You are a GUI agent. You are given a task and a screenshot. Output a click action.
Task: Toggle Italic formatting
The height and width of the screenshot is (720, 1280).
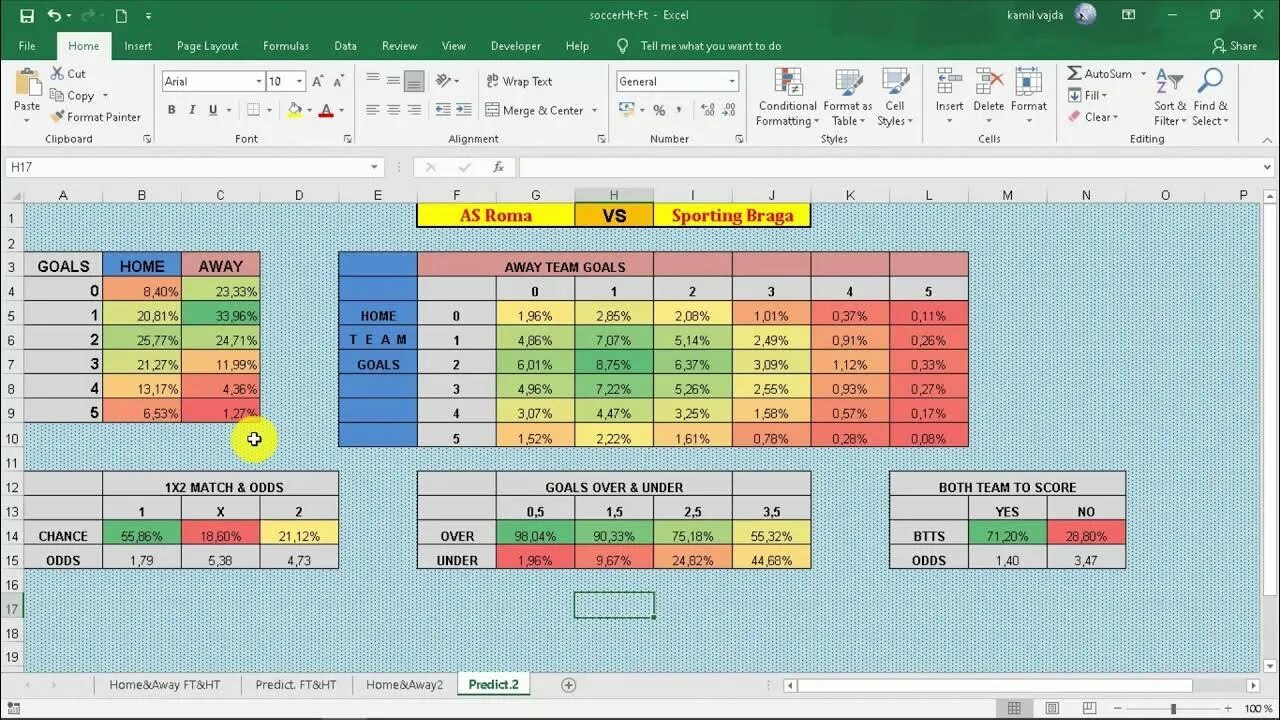tap(194, 110)
